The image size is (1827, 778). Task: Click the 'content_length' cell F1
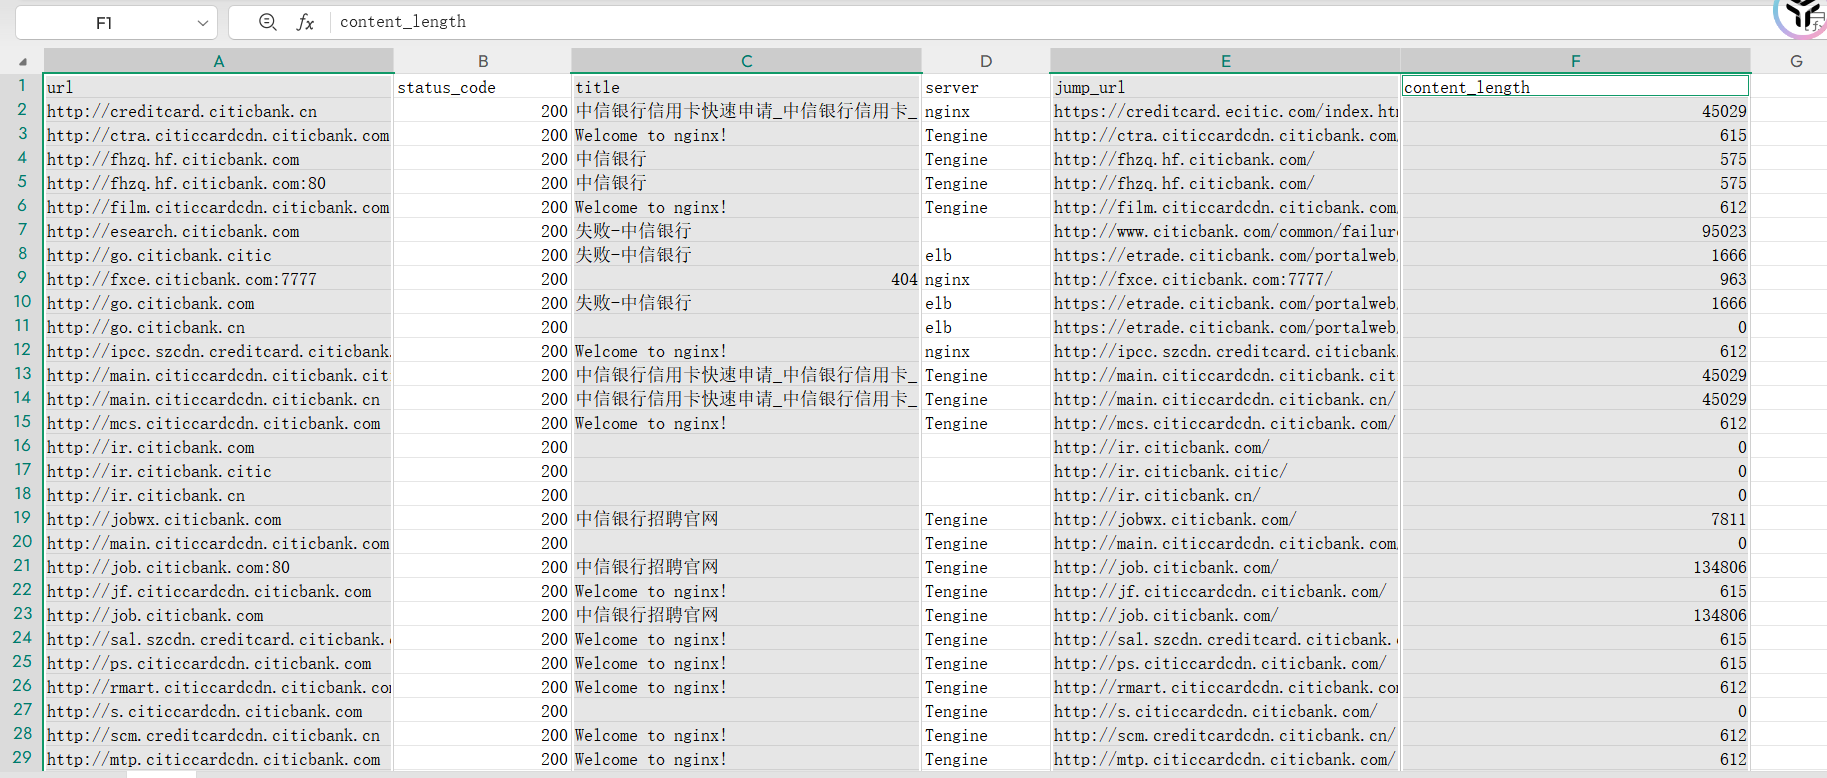pyautogui.click(x=1575, y=87)
